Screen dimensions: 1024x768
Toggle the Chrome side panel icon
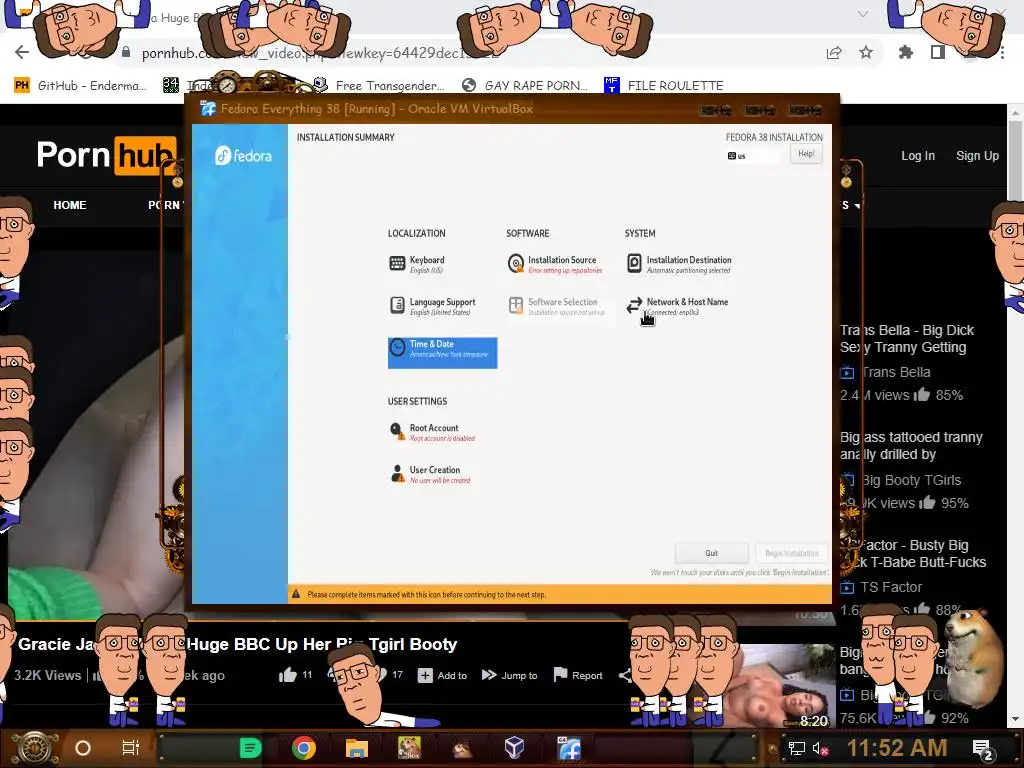tap(938, 52)
